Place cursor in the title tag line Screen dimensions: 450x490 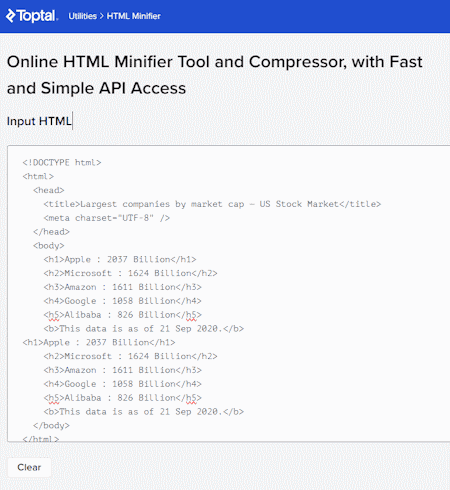212,204
